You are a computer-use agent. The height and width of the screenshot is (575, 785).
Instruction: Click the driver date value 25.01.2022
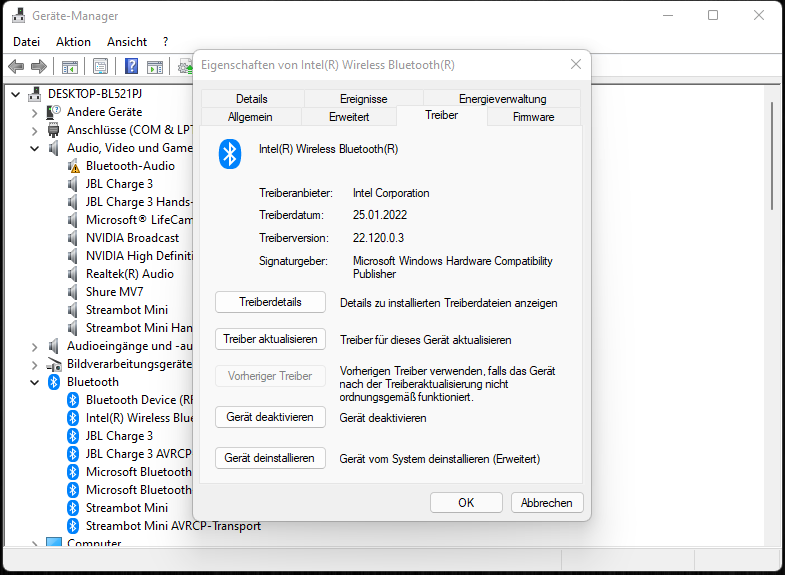tap(380, 215)
